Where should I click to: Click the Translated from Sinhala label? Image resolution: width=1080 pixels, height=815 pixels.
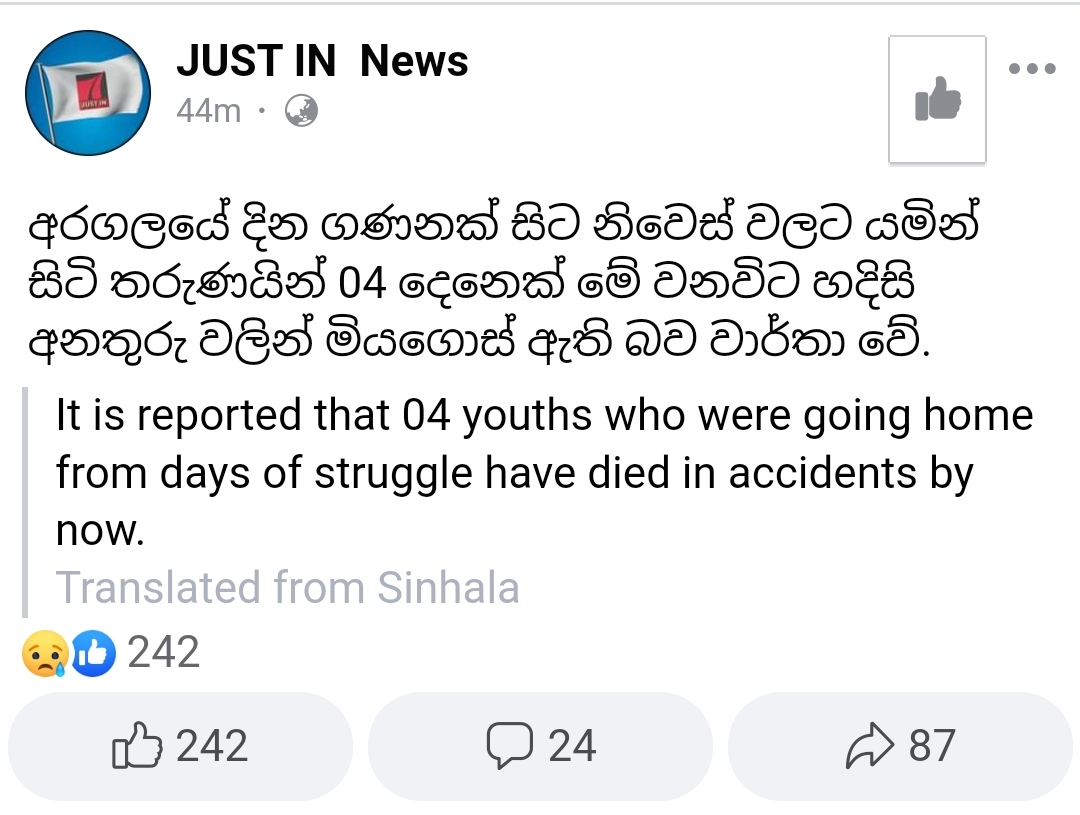(x=287, y=588)
